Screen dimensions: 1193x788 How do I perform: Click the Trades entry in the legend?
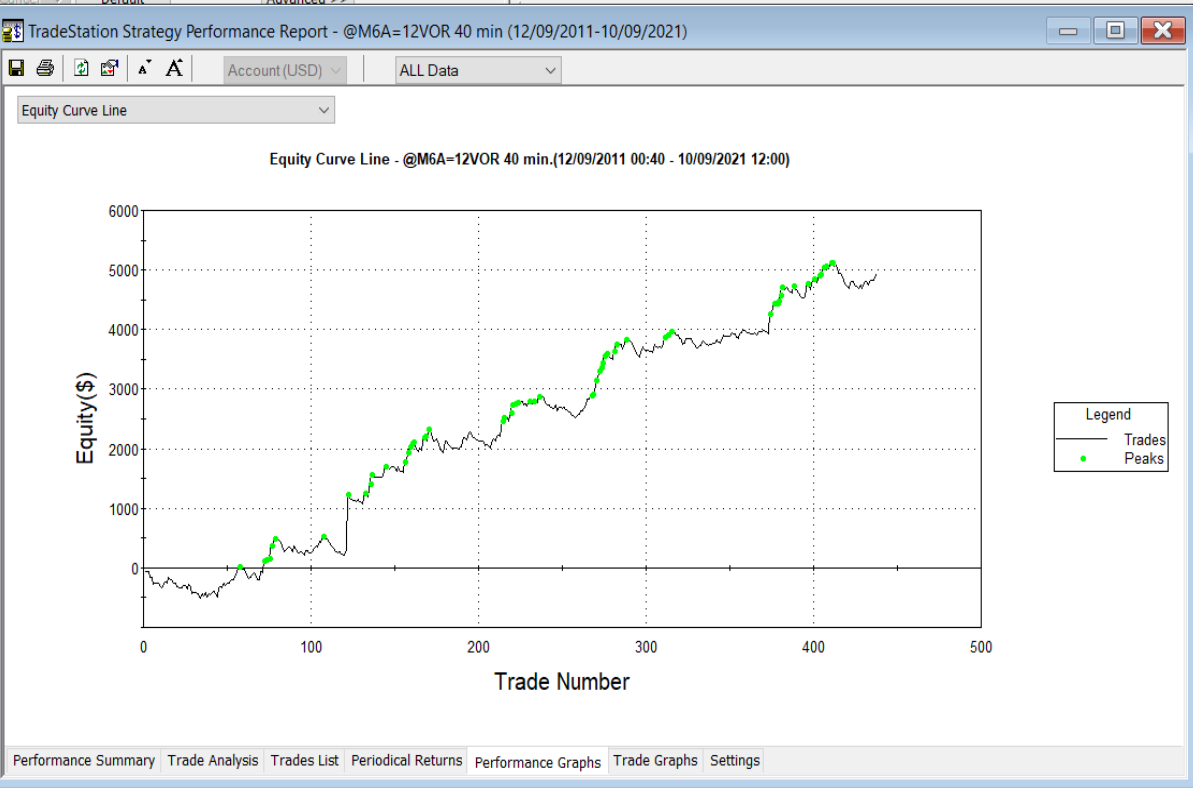click(x=1111, y=440)
